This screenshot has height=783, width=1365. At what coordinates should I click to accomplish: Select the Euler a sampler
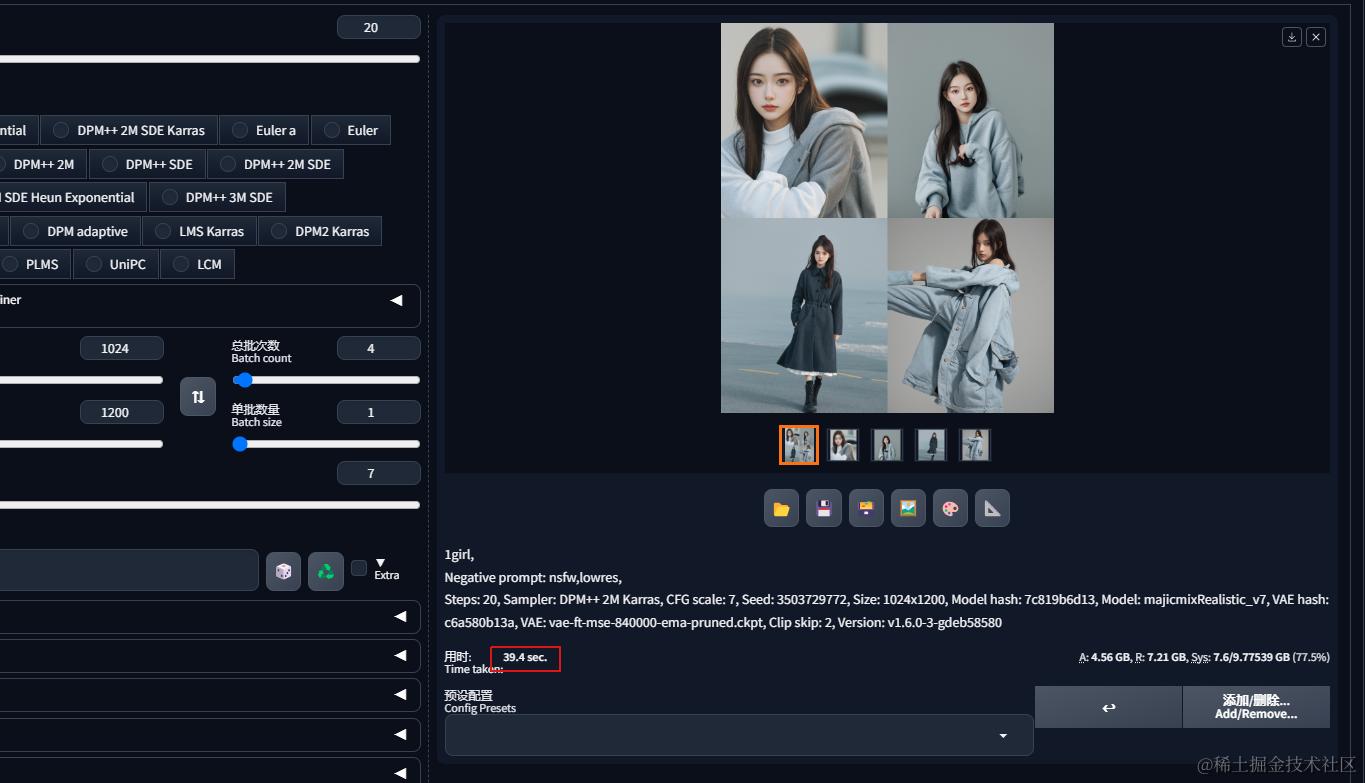click(264, 130)
